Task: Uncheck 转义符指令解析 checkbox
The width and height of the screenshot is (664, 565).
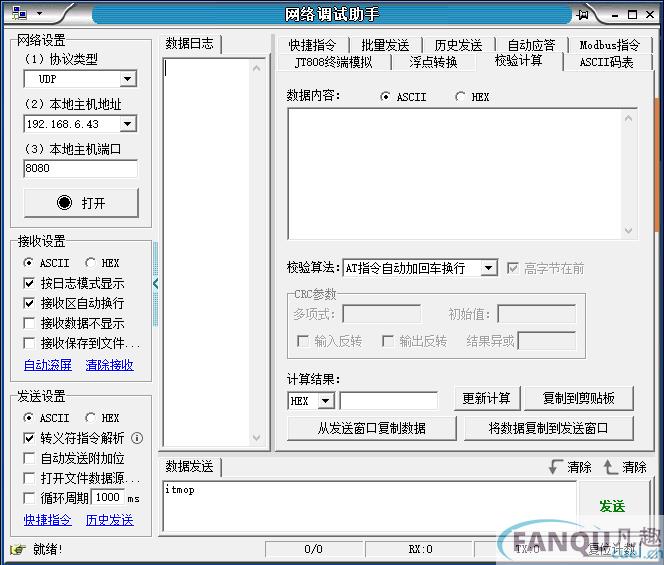Action: pos(30,438)
